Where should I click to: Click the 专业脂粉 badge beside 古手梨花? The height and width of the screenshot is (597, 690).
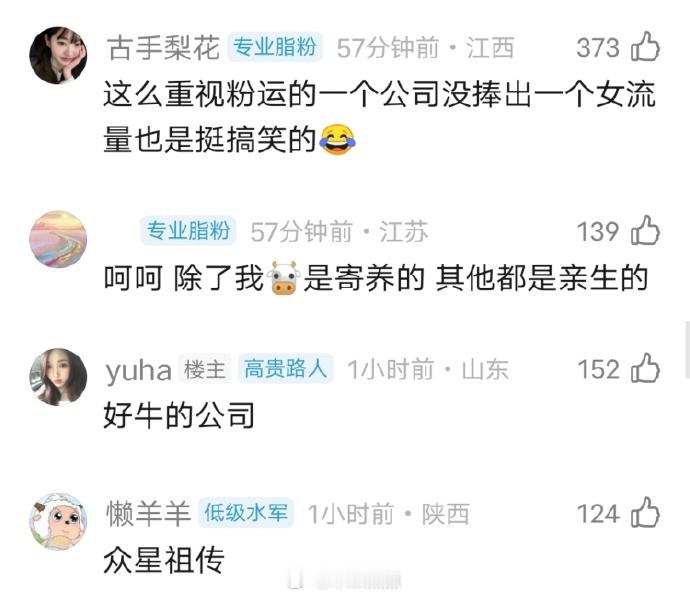(x=275, y=47)
